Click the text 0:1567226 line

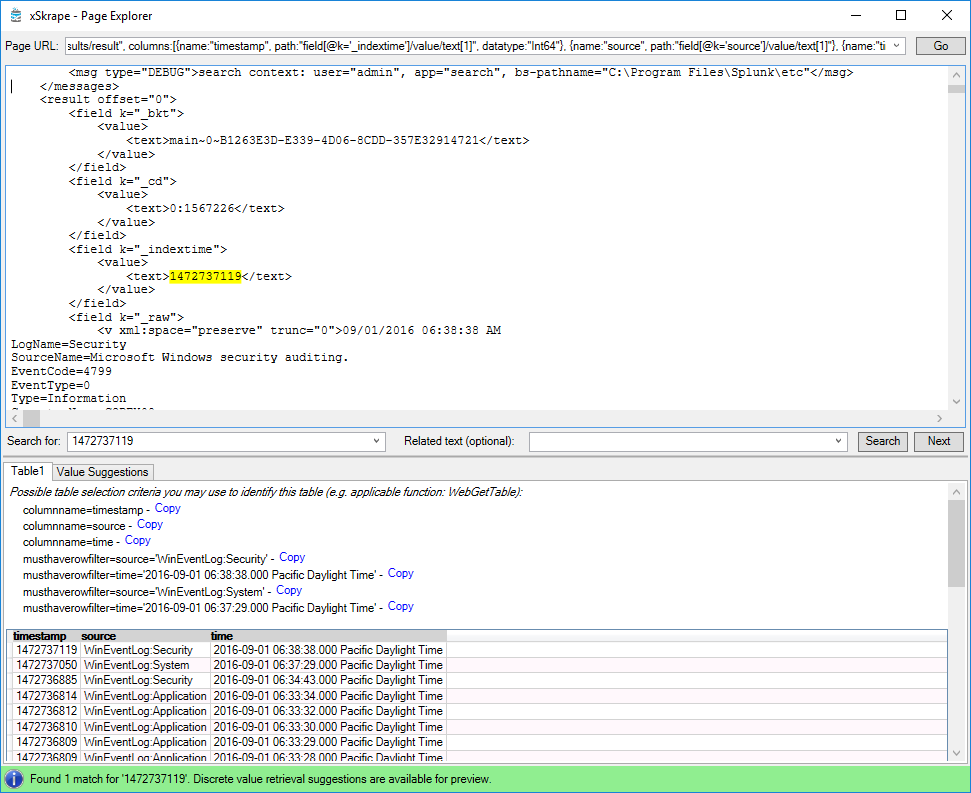(205, 208)
